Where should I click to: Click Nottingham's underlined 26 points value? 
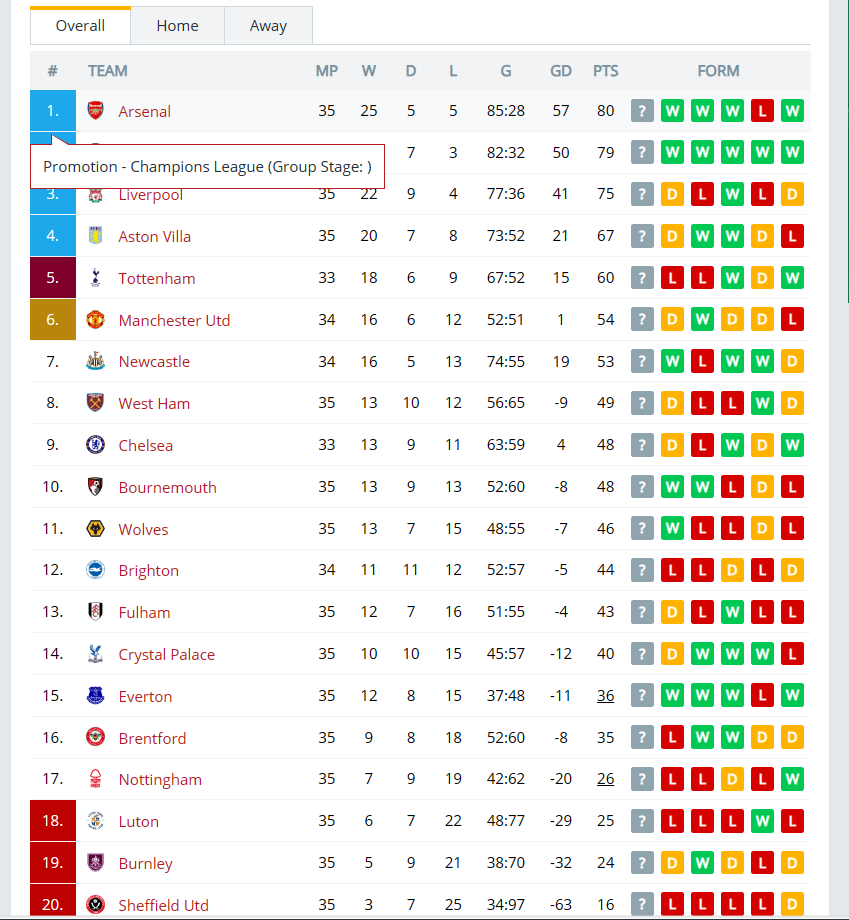[x=606, y=779]
